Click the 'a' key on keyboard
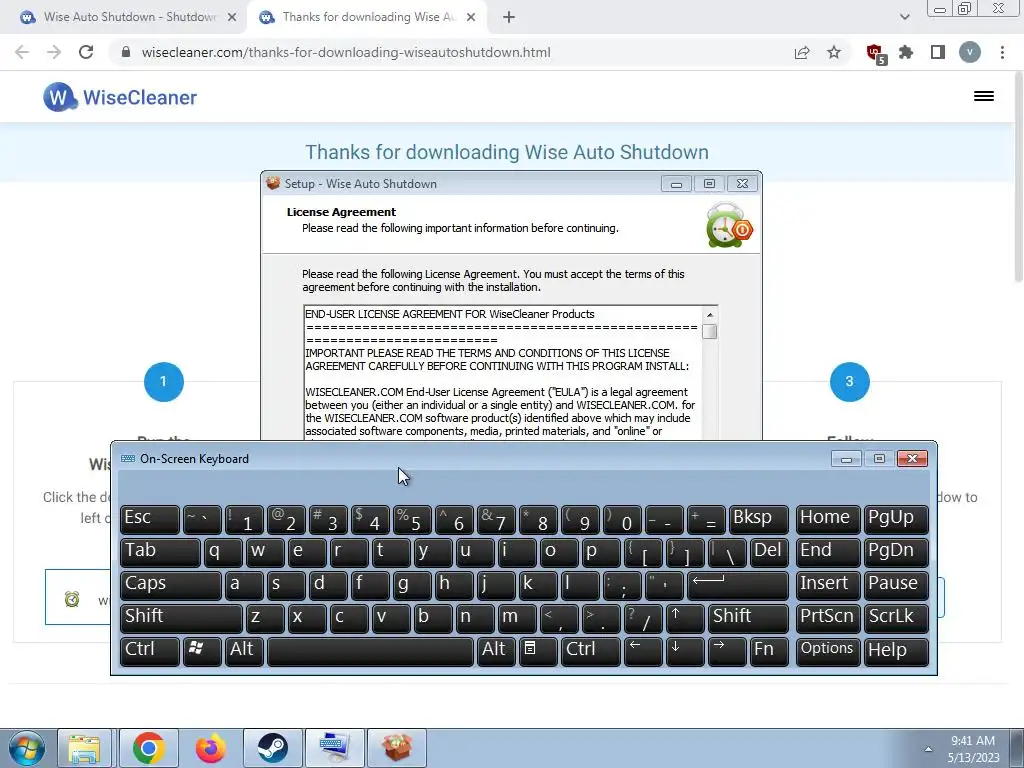Screen dimensions: 1024x768 point(244,585)
